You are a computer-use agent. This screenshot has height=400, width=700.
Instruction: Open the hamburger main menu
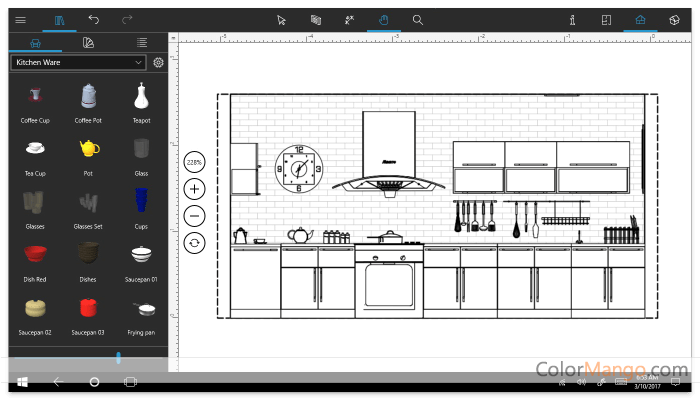[21, 19]
